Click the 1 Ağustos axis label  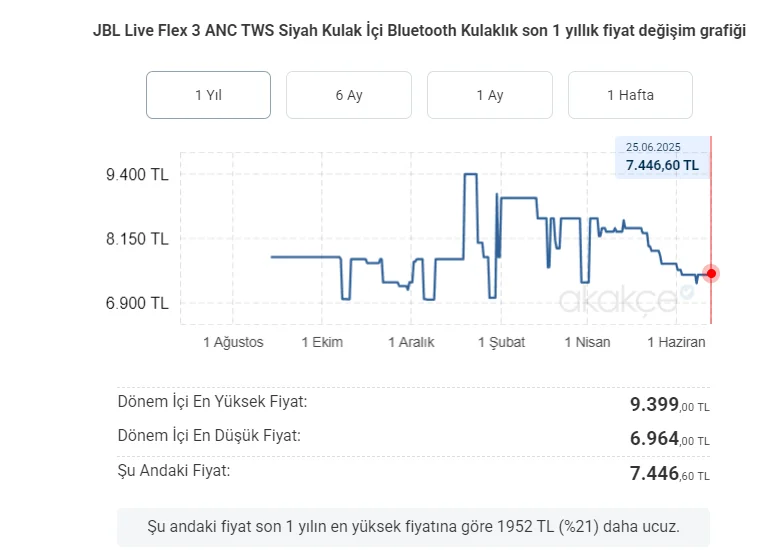(x=233, y=342)
